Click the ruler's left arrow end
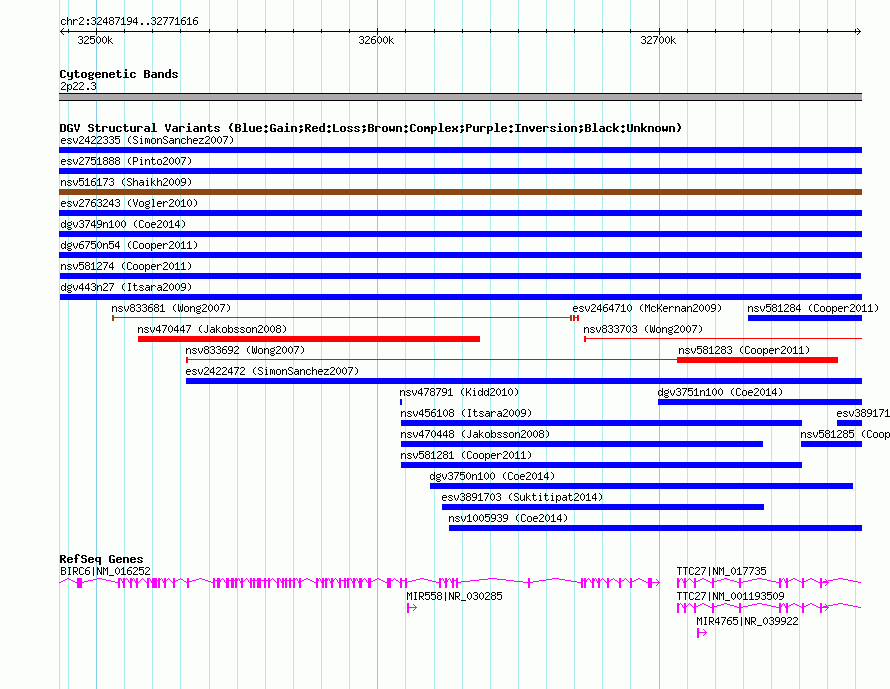This screenshot has height=689, width=890. click(62, 31)
